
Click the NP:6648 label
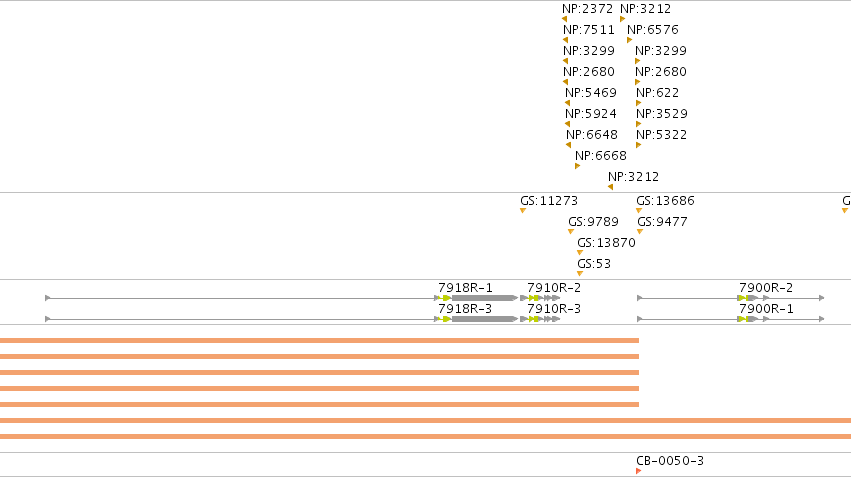click(592, 135)
